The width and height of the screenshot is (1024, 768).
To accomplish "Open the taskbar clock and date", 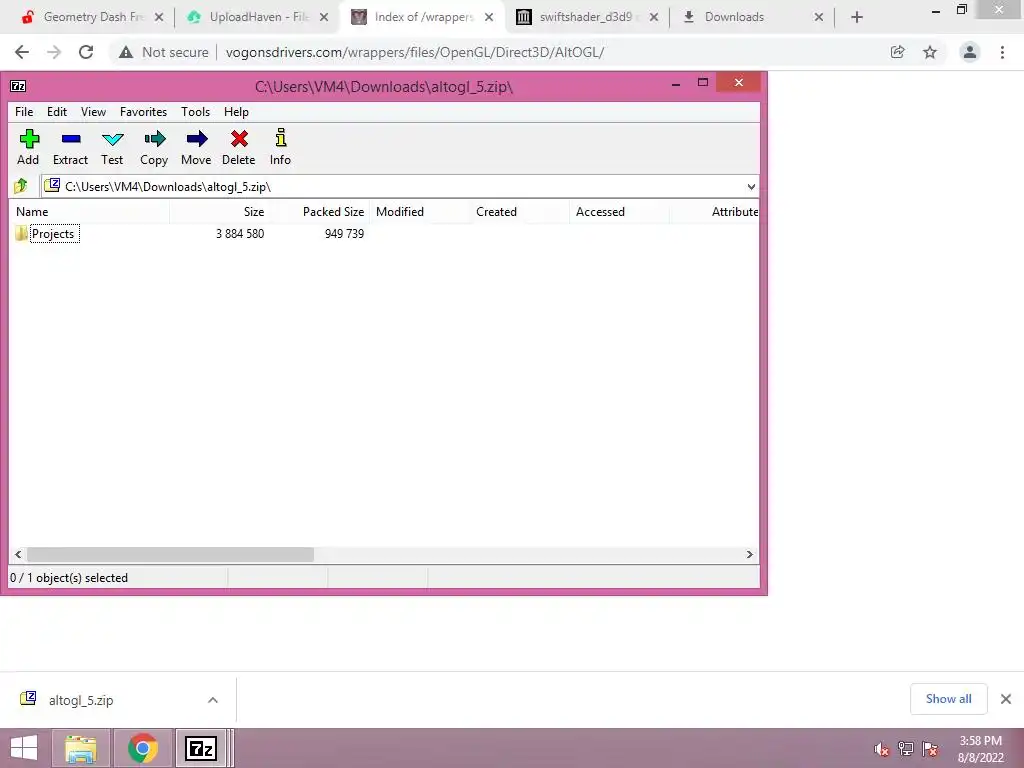I will click(980, 749).
